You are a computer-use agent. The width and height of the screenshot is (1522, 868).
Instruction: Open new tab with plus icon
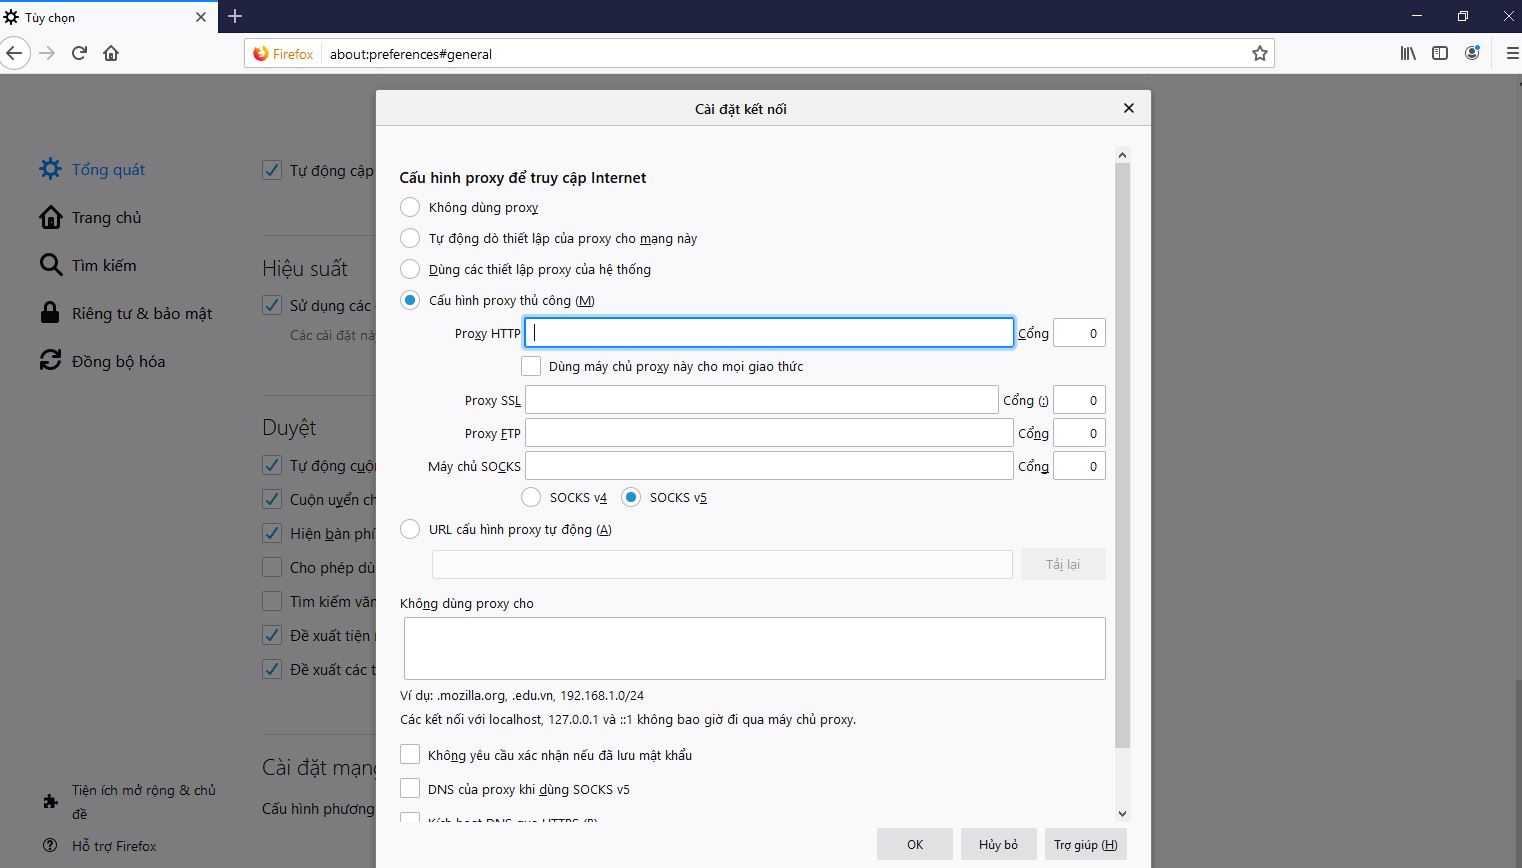pyautogui.click(x=235, y=16)
